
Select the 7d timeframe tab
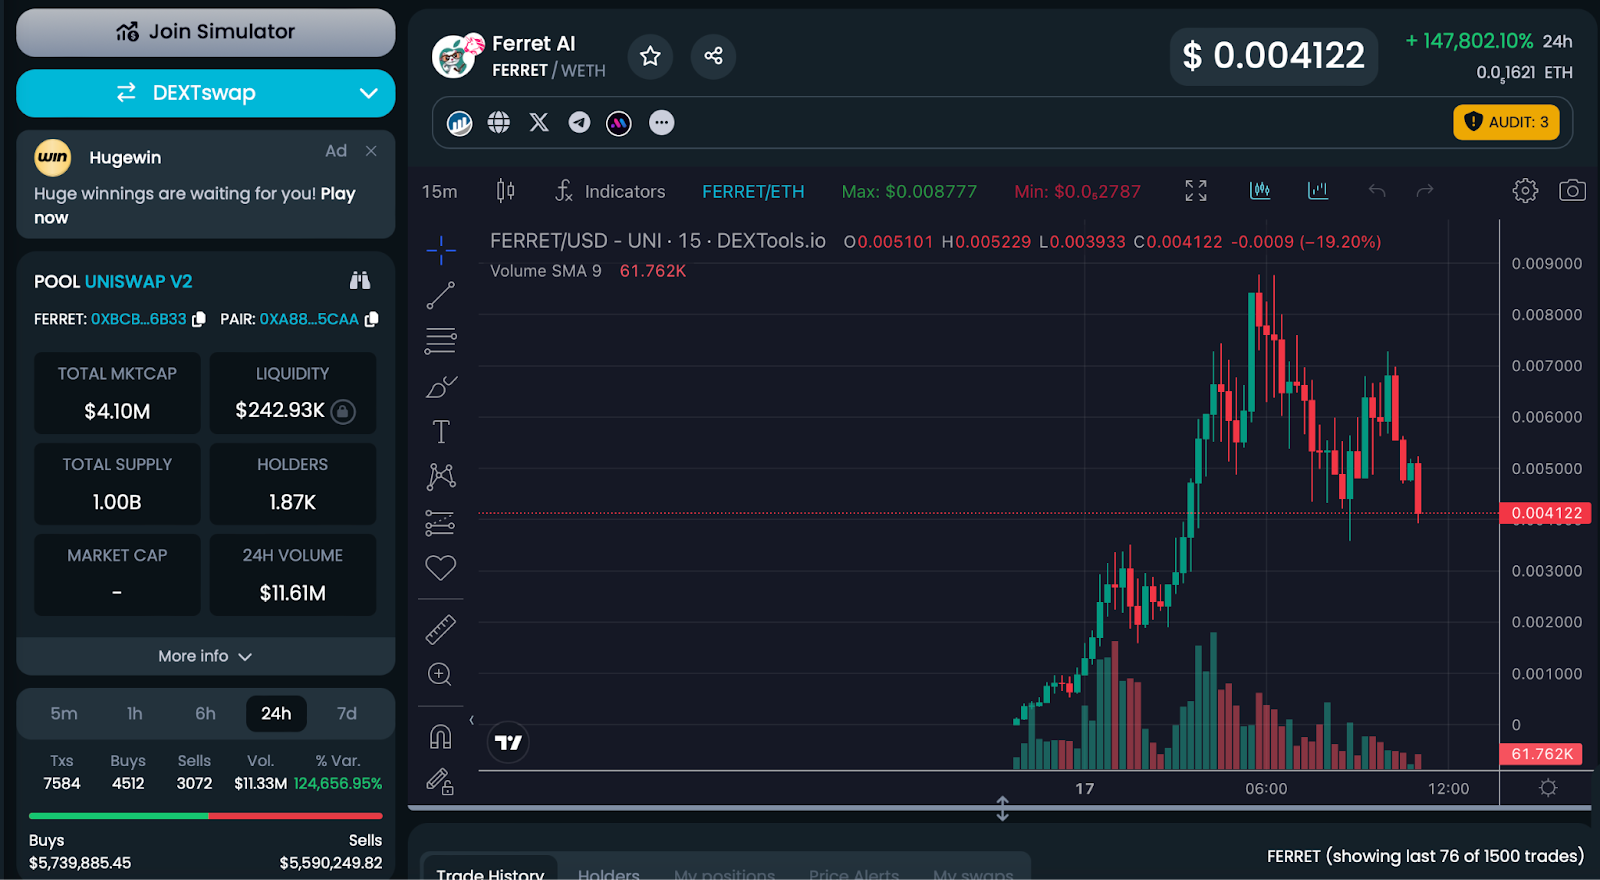(x=347, y=713)
